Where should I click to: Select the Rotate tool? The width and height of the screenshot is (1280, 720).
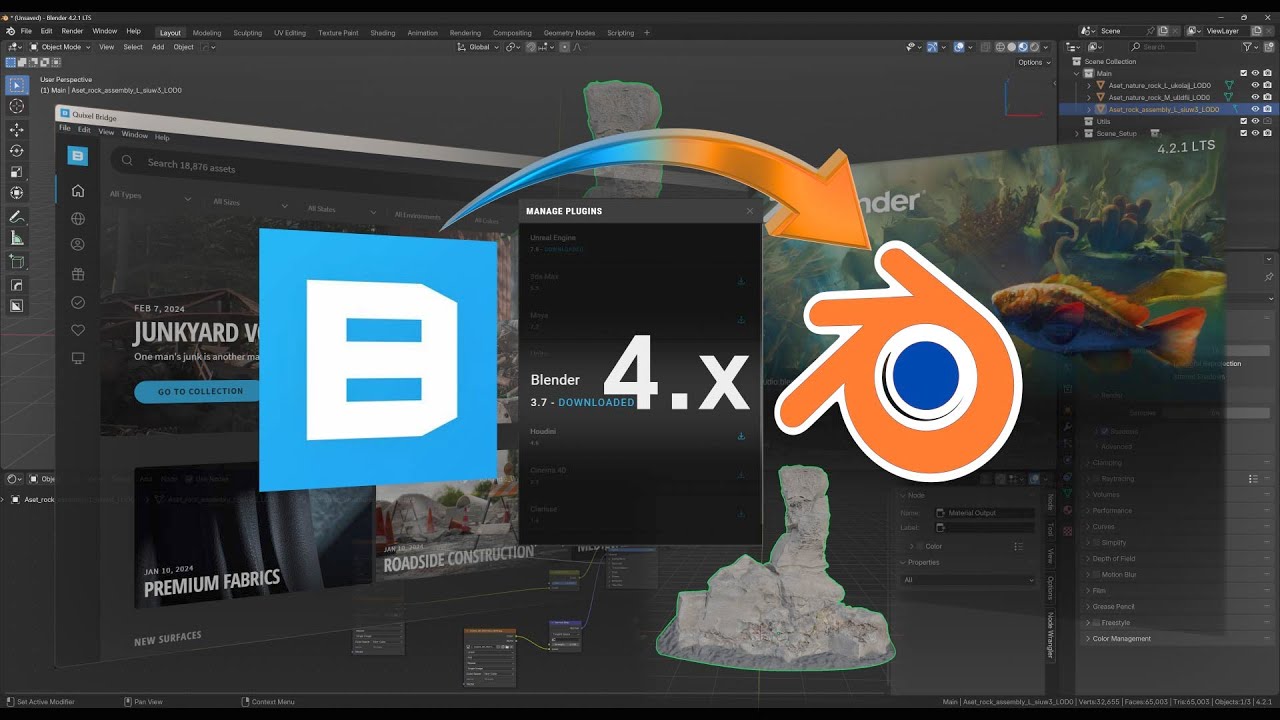[17, 151]
